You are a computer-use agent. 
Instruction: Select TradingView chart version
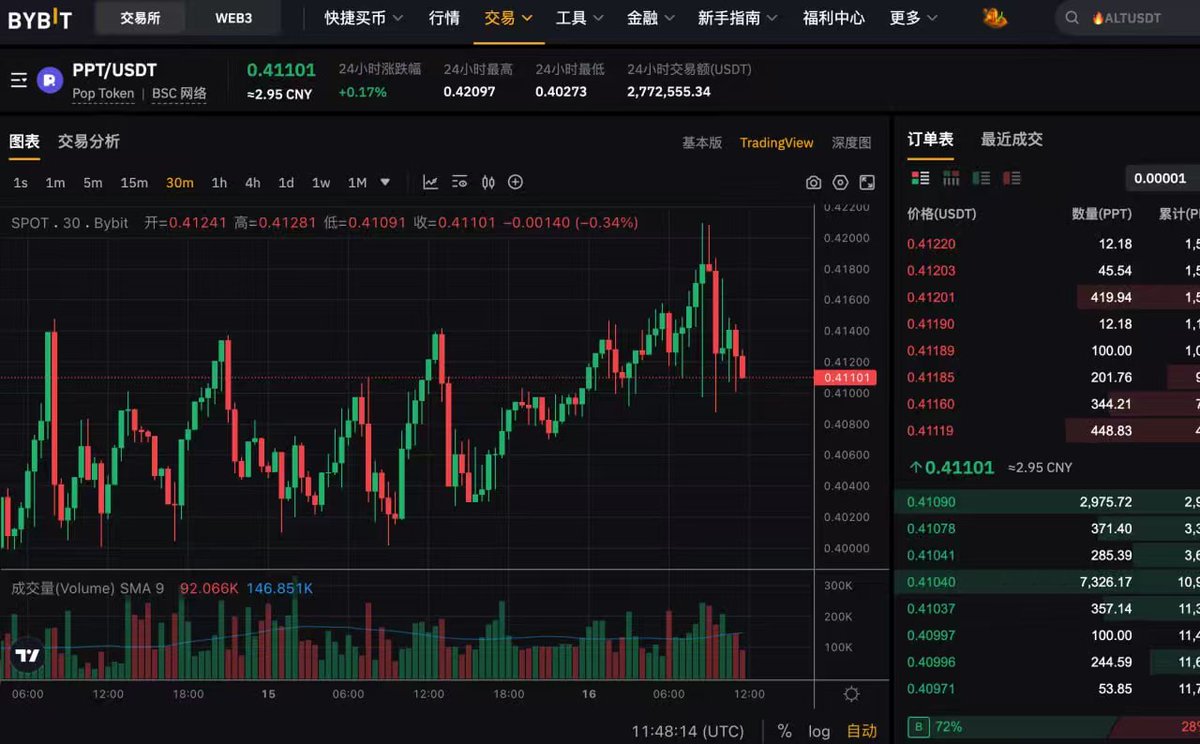click(777, 143)
